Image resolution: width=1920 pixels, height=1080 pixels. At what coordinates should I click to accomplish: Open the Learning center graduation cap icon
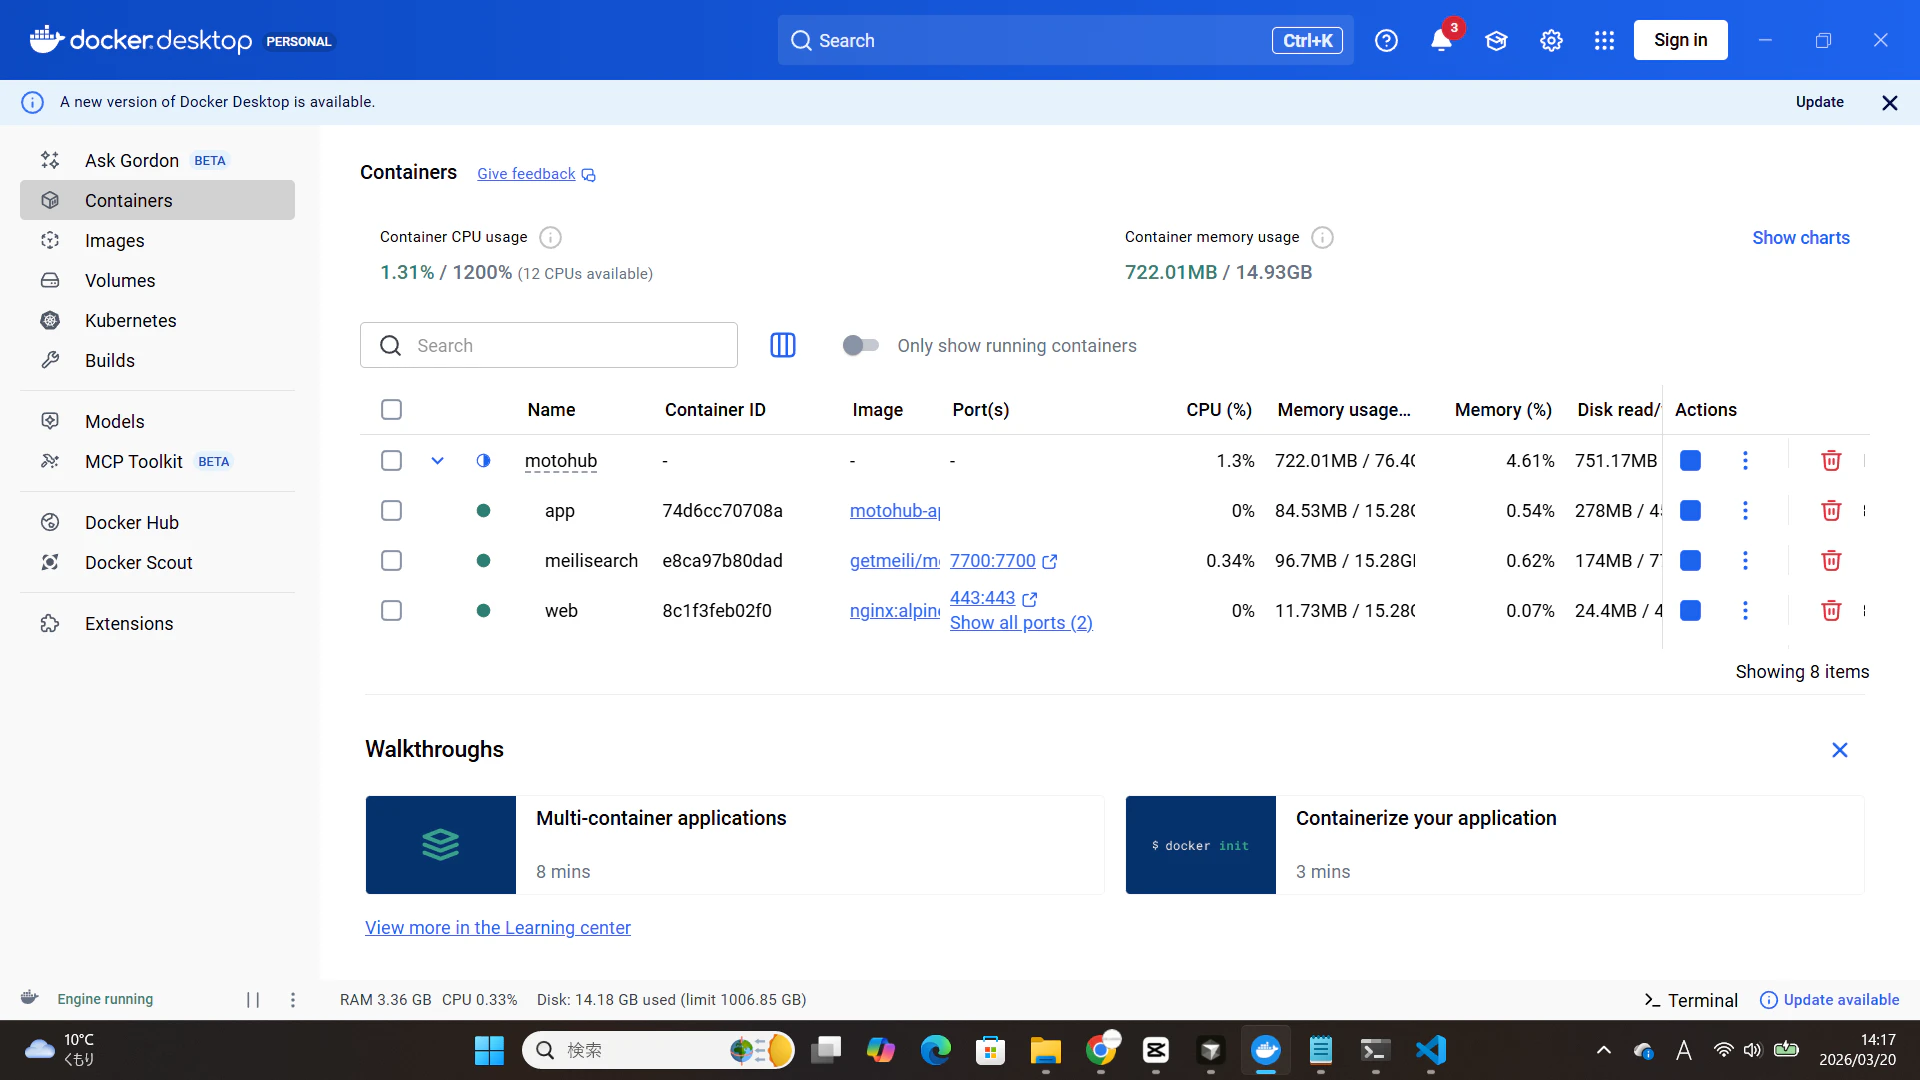pyautogui.click(x=1496, y=40)
